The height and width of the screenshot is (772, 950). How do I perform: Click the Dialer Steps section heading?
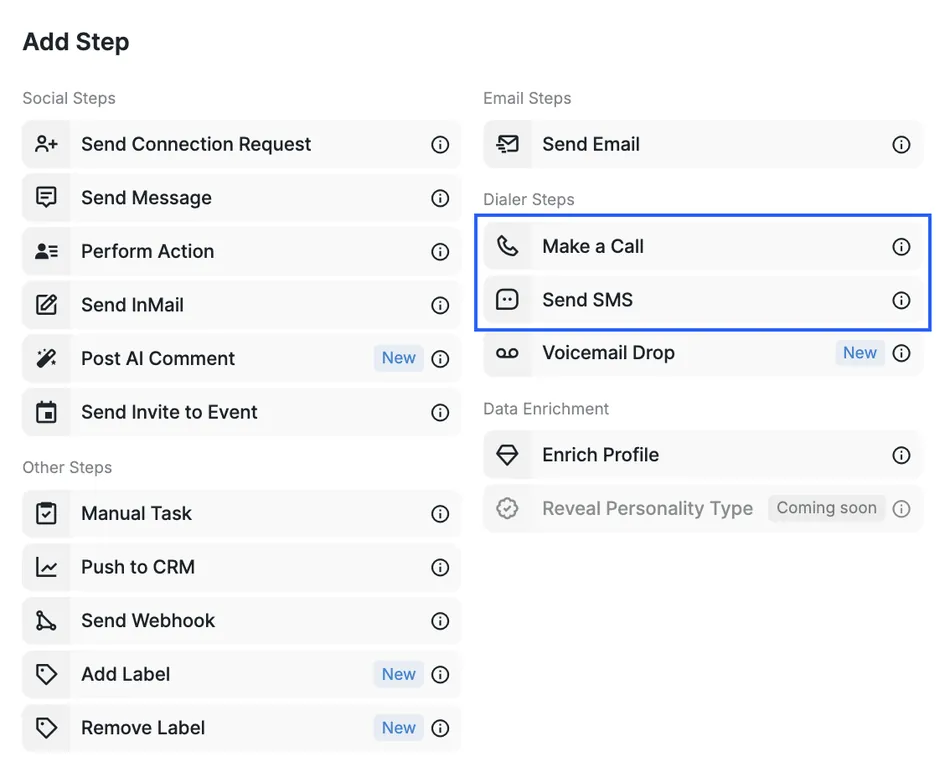point(528,199)
